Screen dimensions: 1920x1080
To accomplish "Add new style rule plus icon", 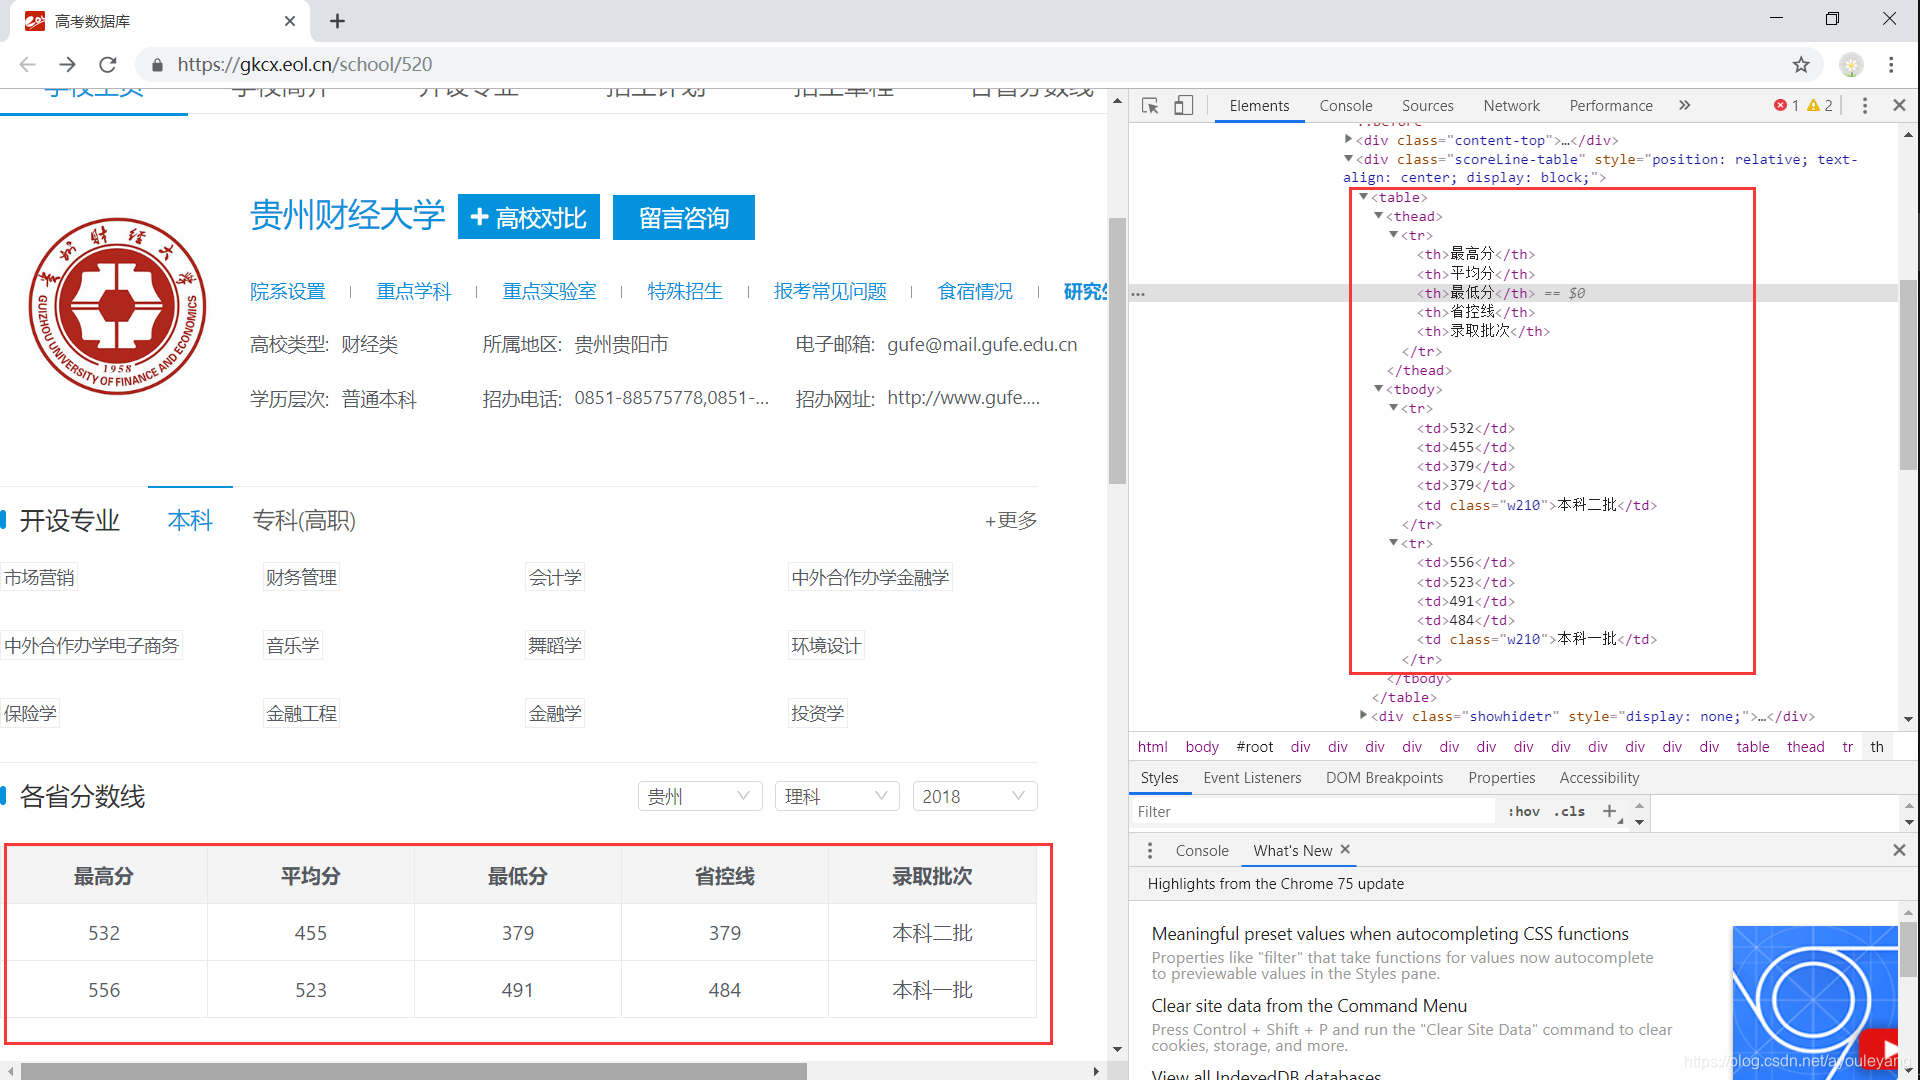I will point(1610,811).
